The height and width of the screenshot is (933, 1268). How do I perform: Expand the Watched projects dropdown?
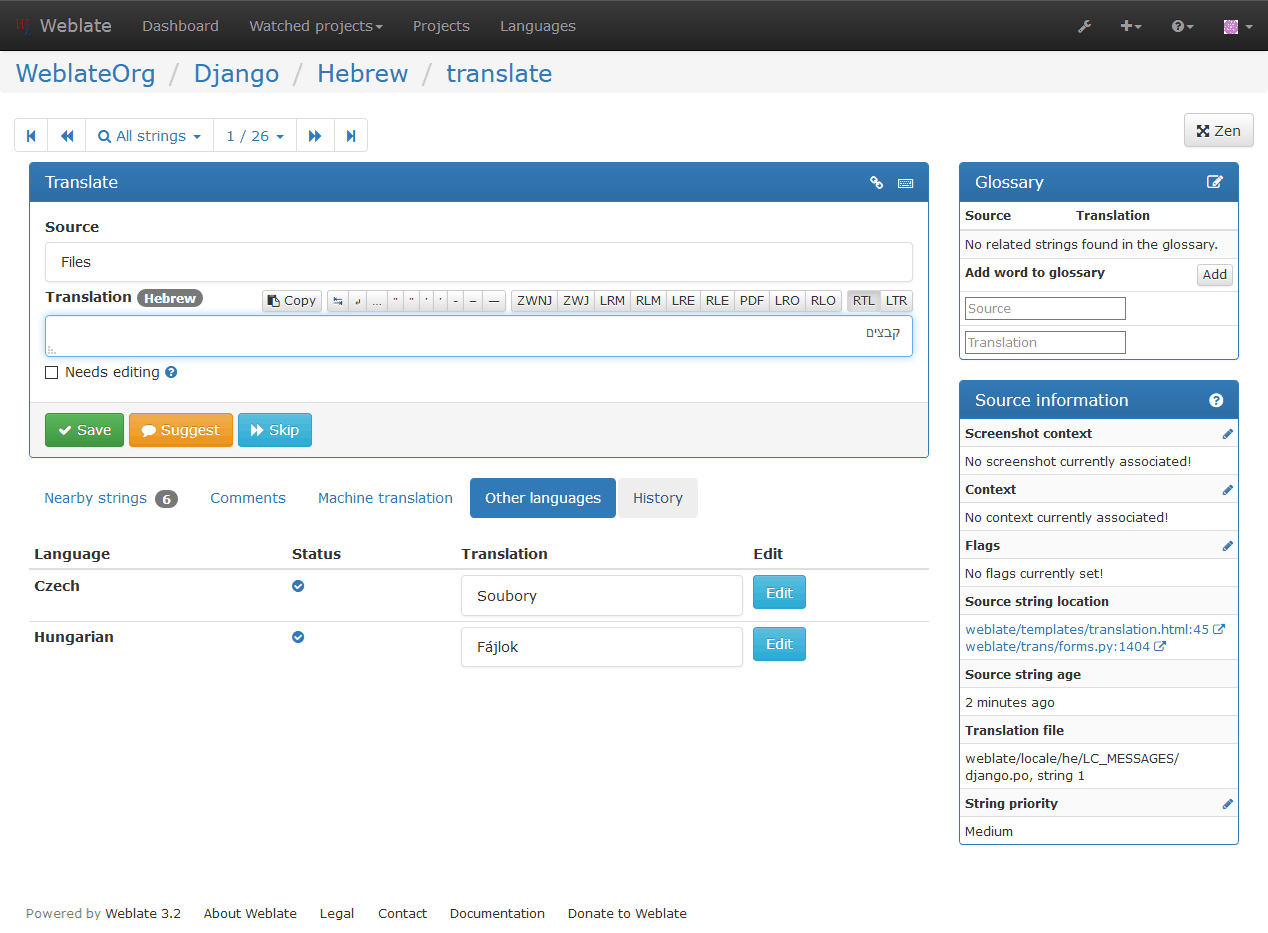316,26
